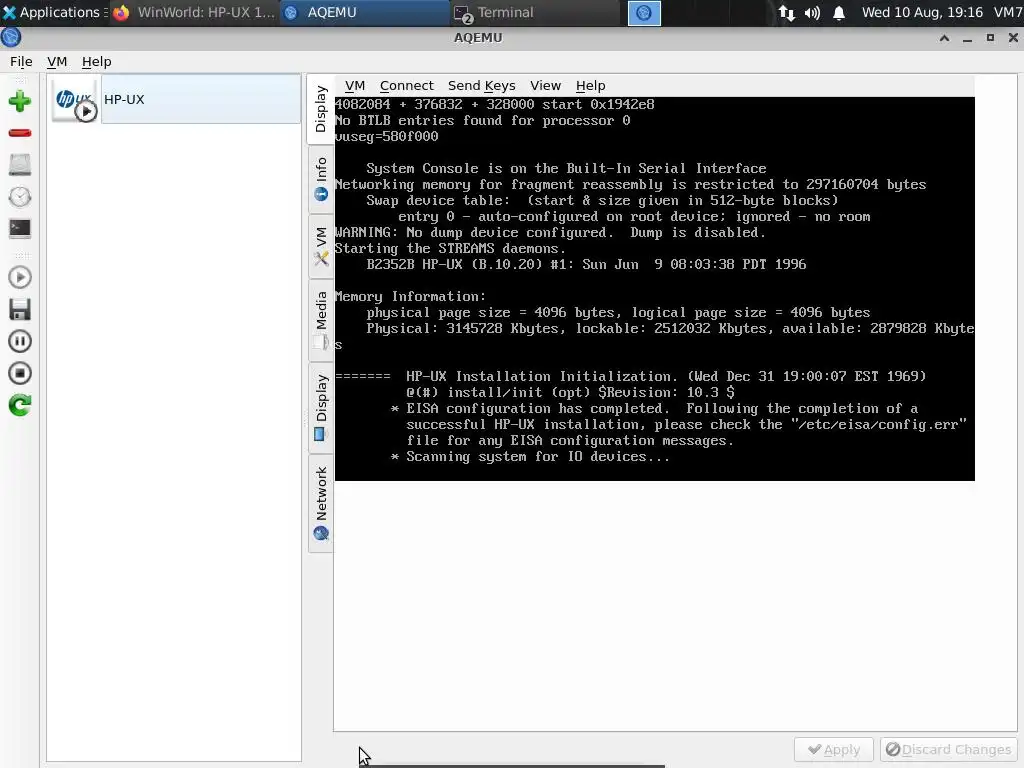This screenshot has width=1024, height=768.
Task: Open the embedded display Help menu
Action: 590,86
